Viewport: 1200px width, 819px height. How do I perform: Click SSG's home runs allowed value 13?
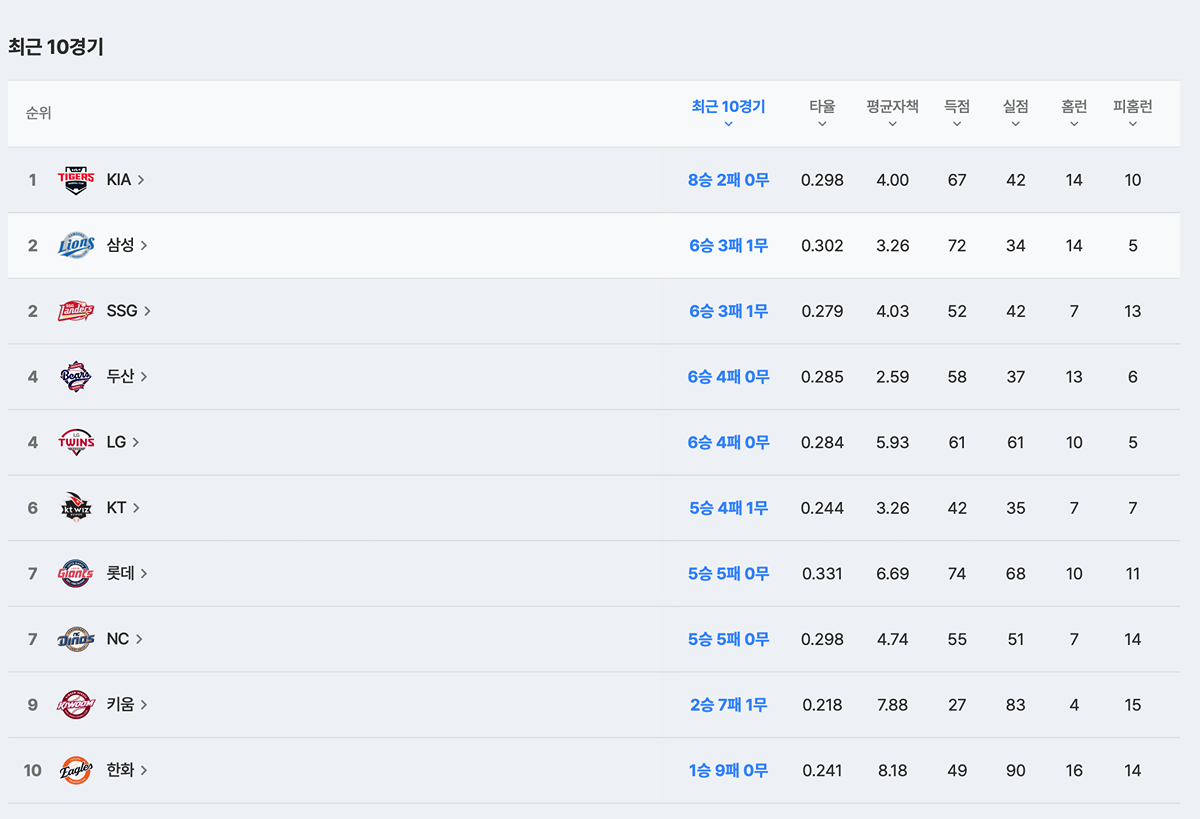(x=1132, y=311)
